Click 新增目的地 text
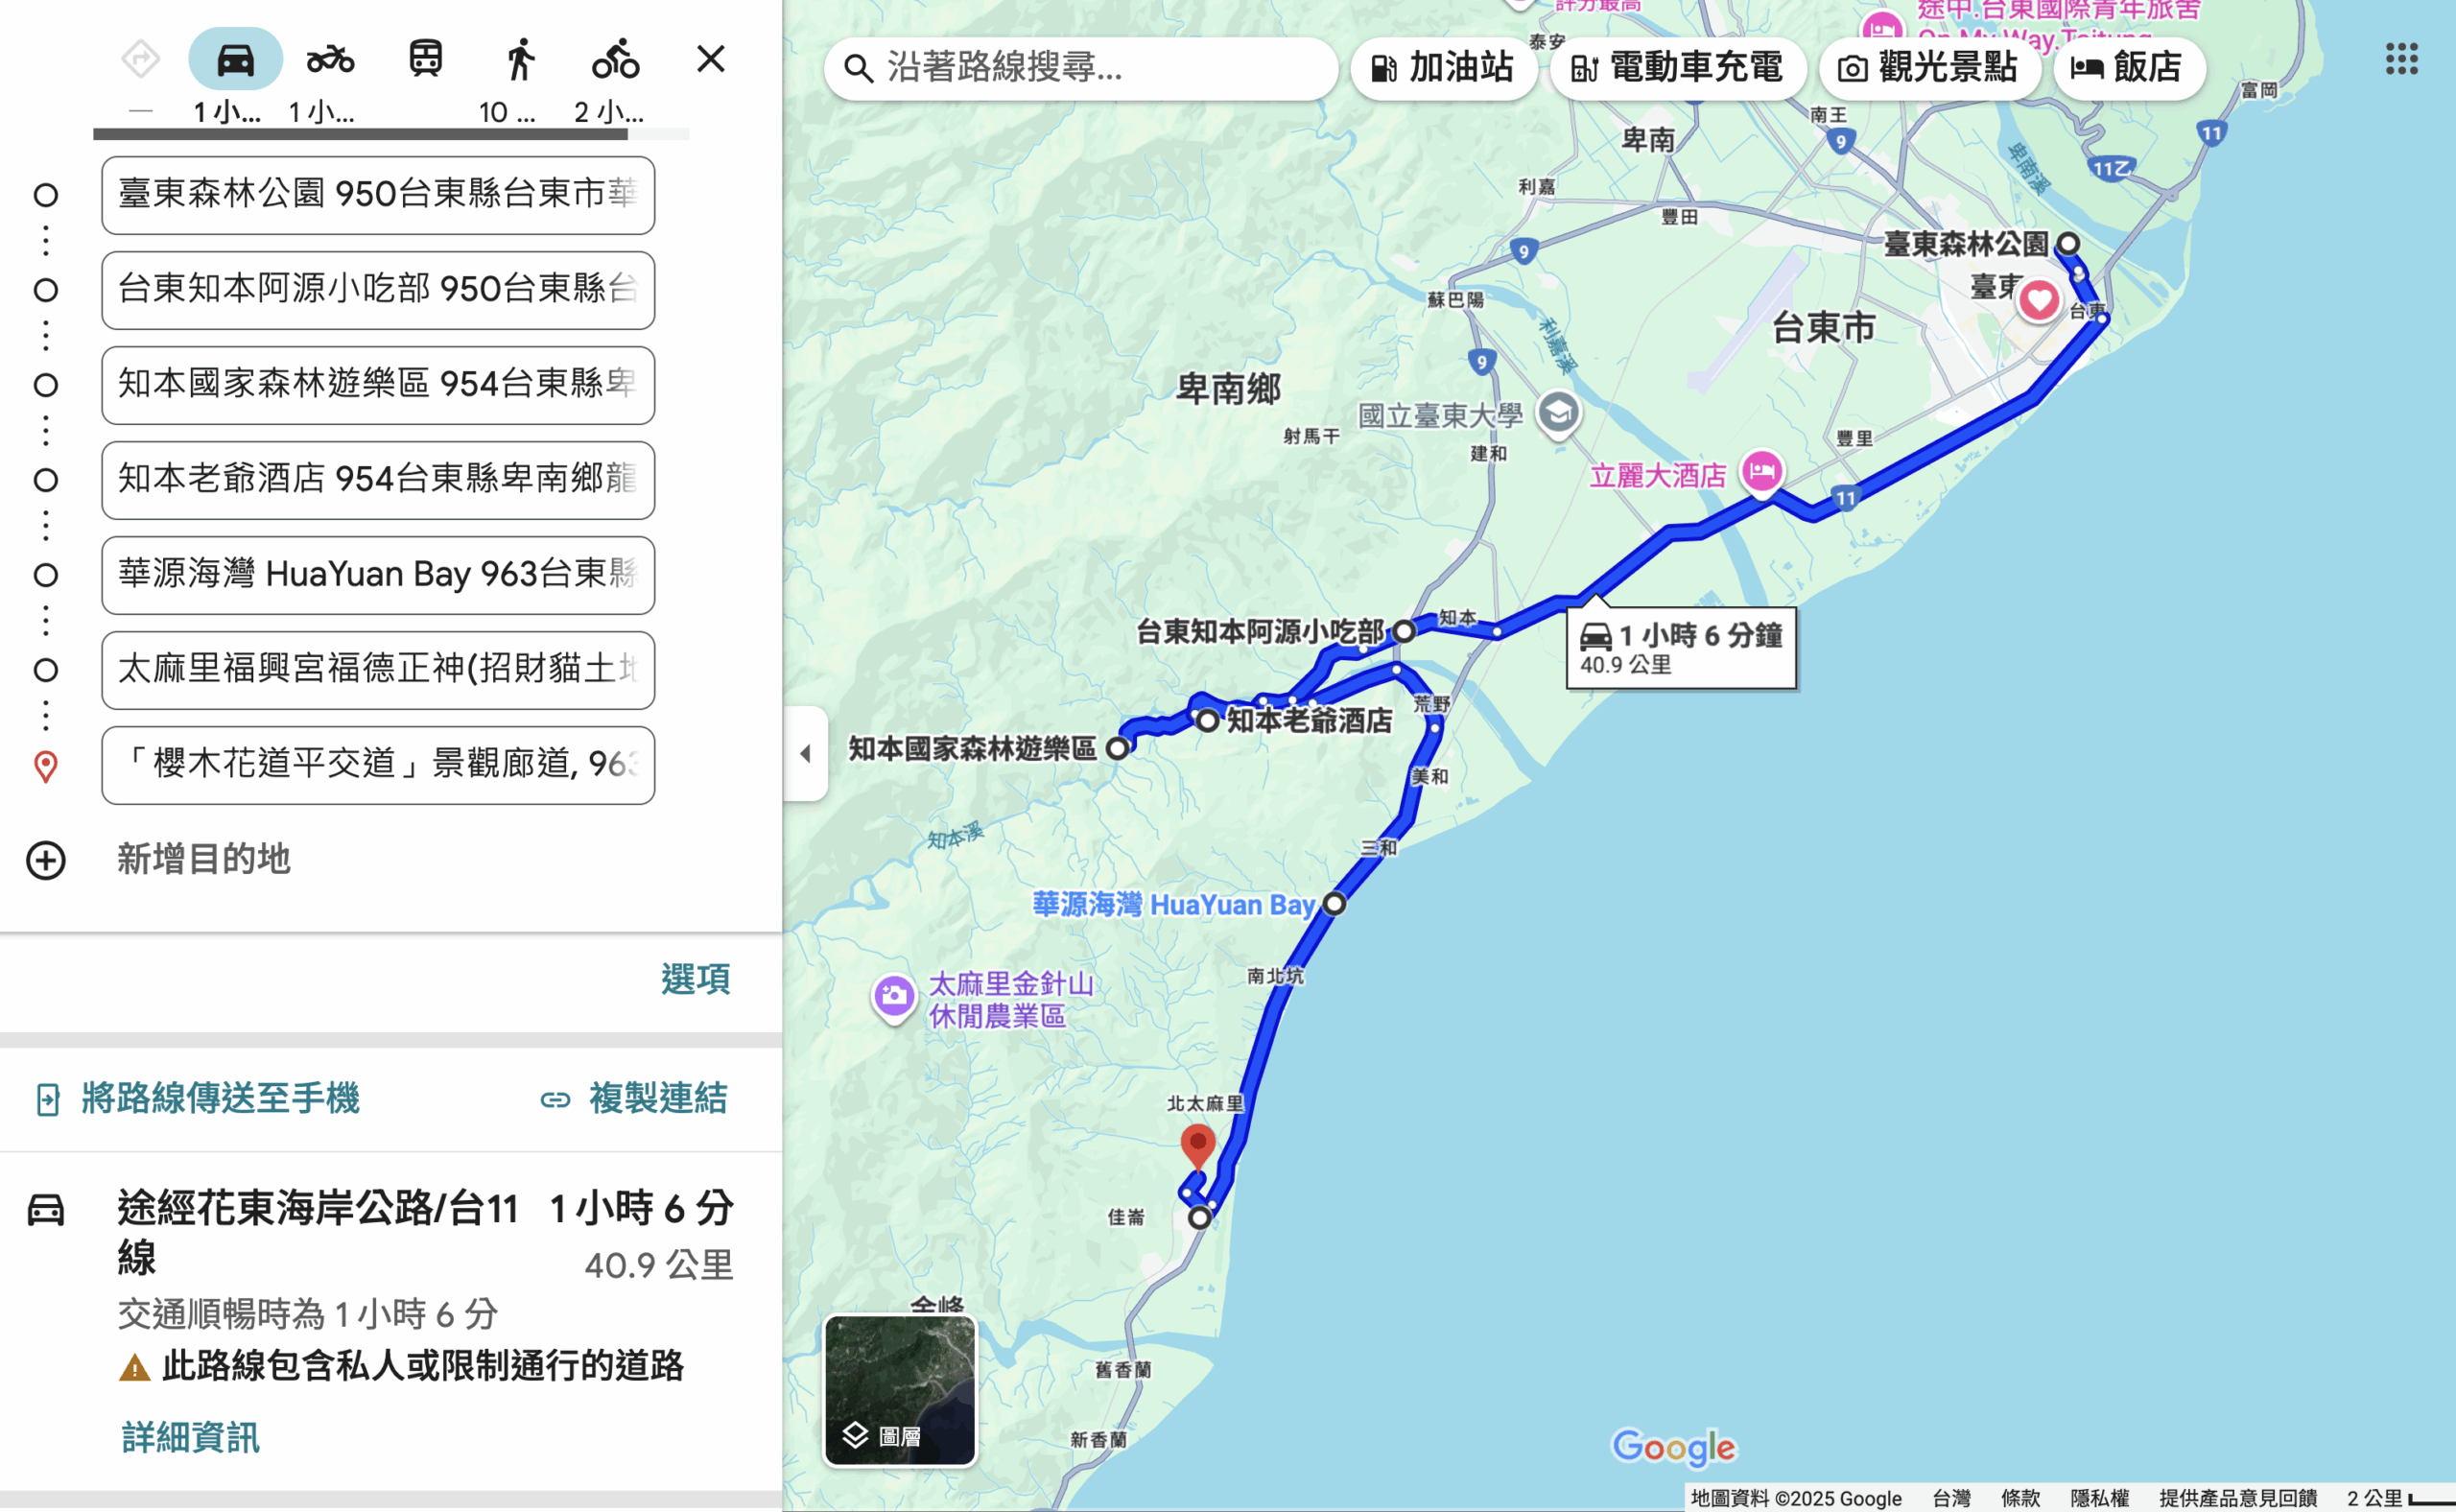 [x=204, y=859]
